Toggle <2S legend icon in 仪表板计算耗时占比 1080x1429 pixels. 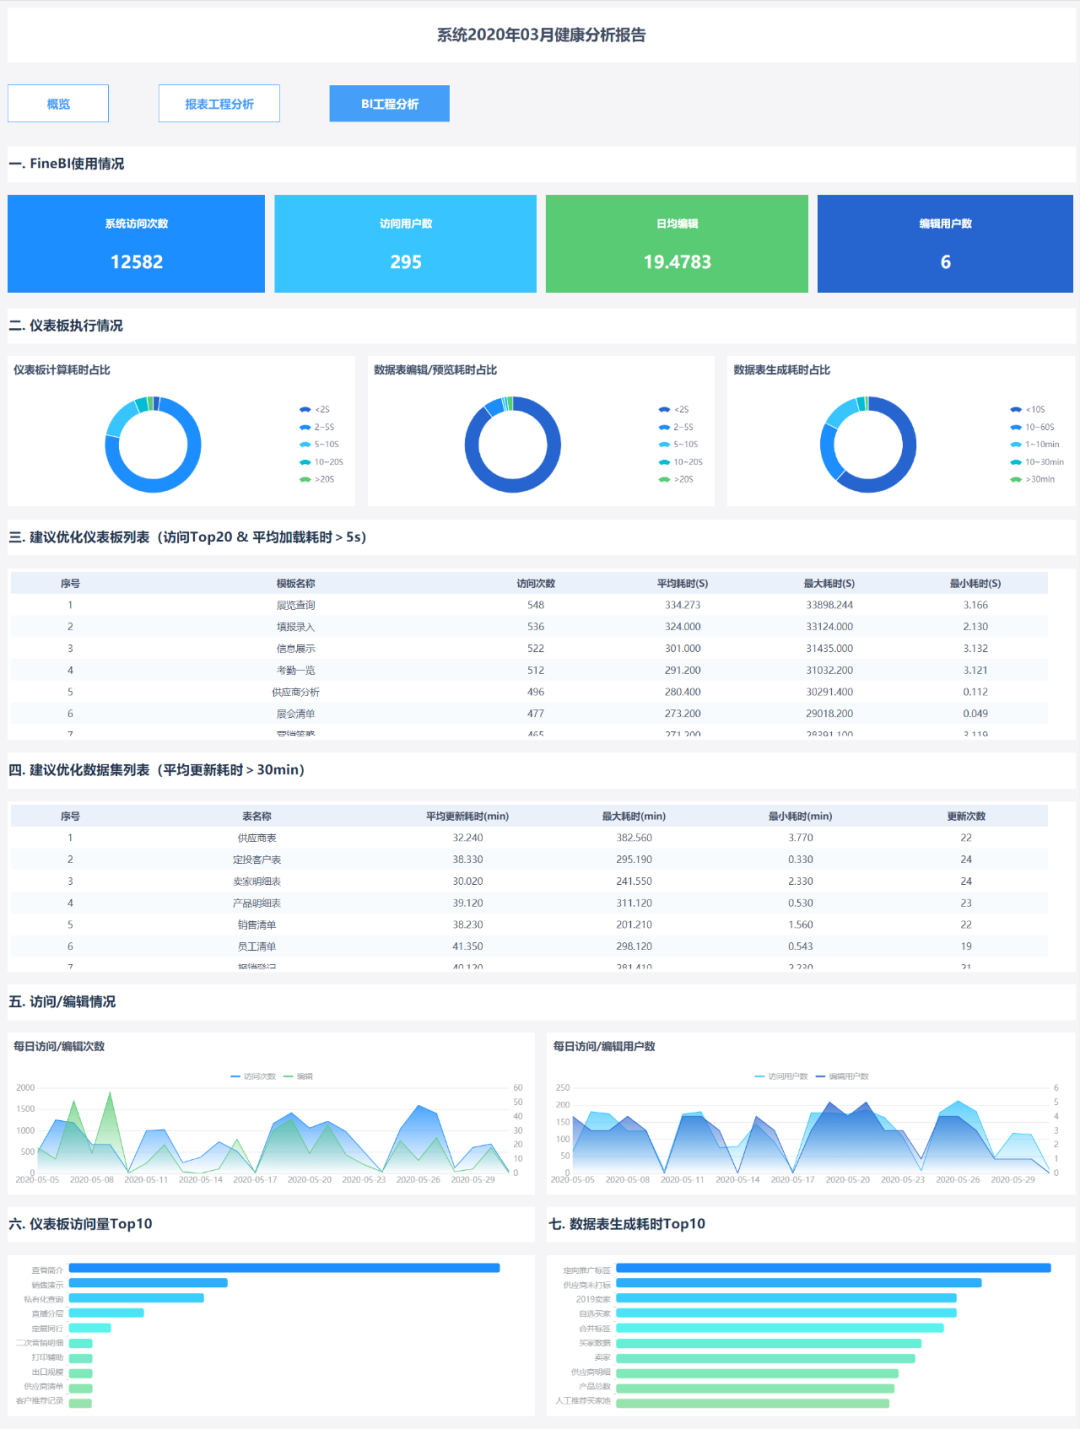305,410
